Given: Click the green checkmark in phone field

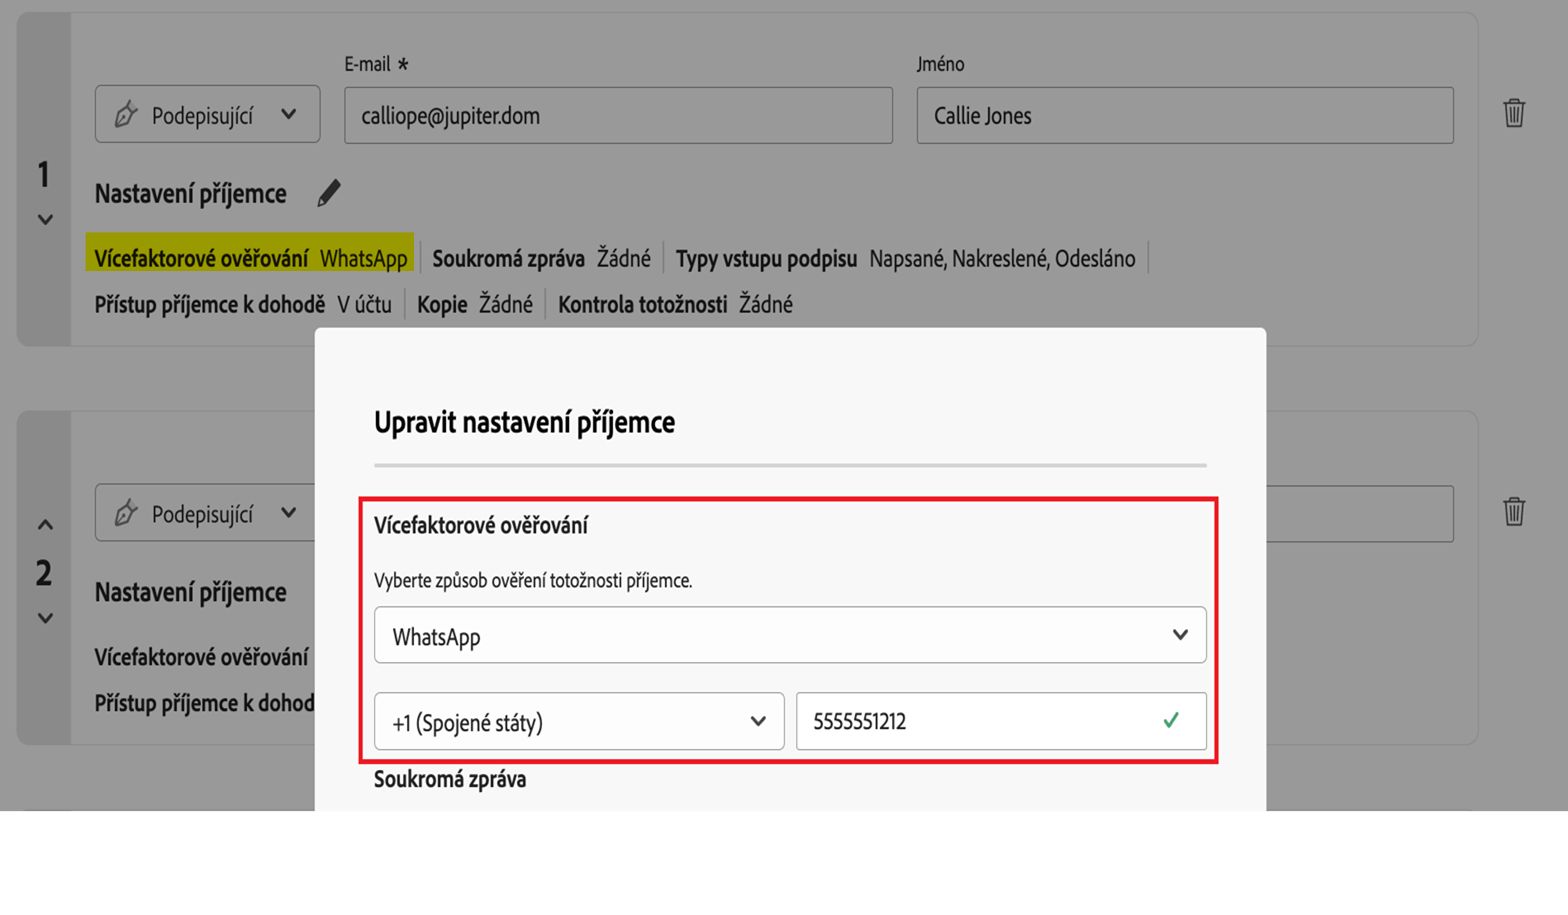Looking at the screenshot, I should [1170, 721].
